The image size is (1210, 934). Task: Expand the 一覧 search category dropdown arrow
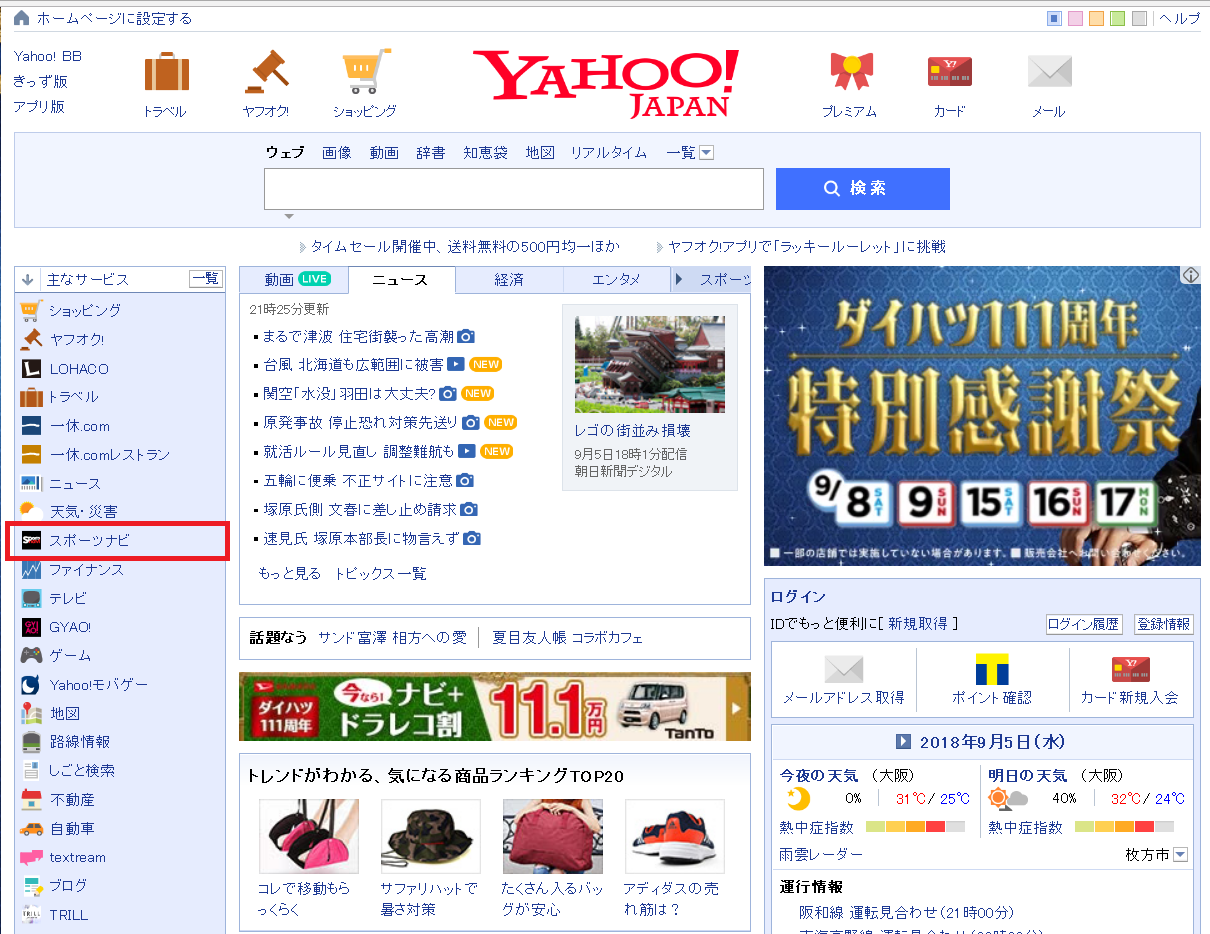[x=706, y=153]
